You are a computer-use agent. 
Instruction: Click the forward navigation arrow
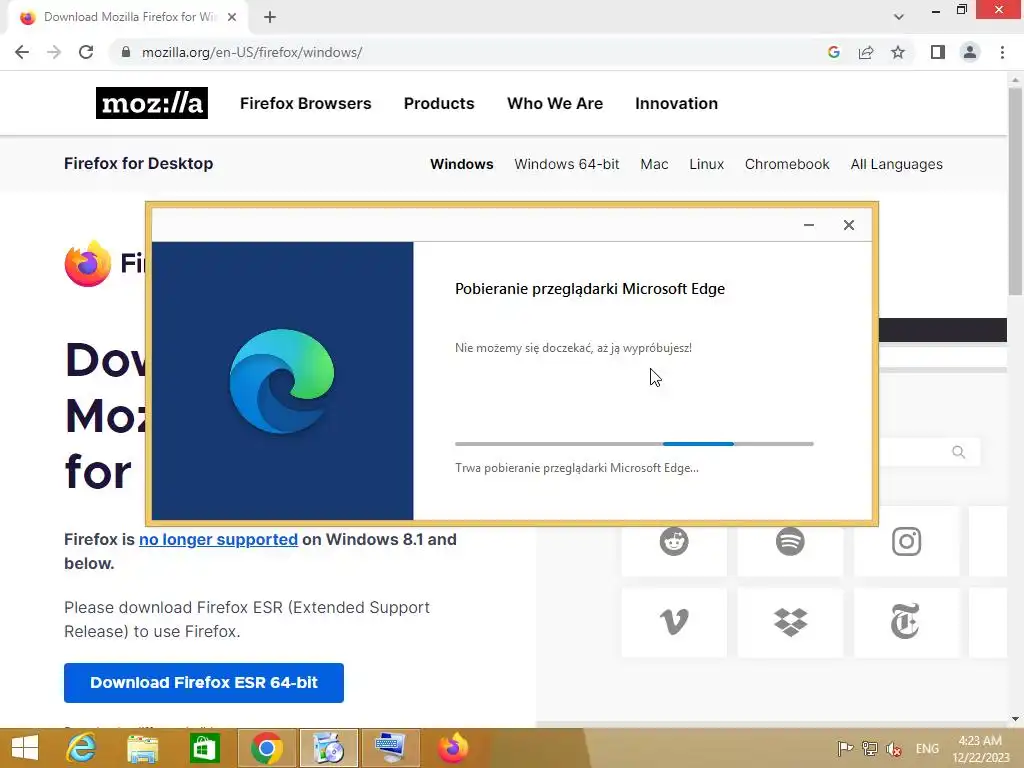tap(54, 52)
